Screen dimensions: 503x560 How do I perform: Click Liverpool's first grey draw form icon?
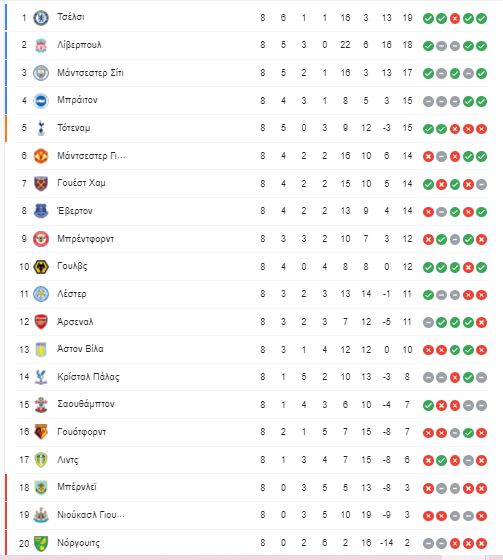[x=442, y=46]
